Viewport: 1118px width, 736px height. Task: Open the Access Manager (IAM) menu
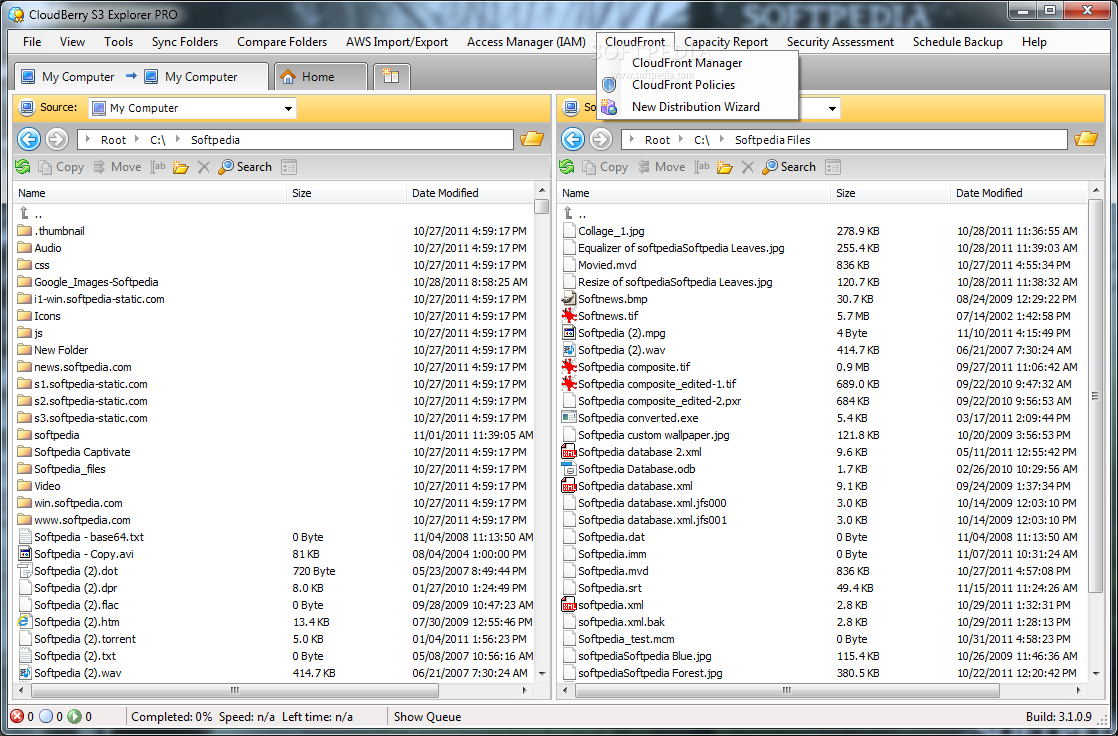click(526, 42)
